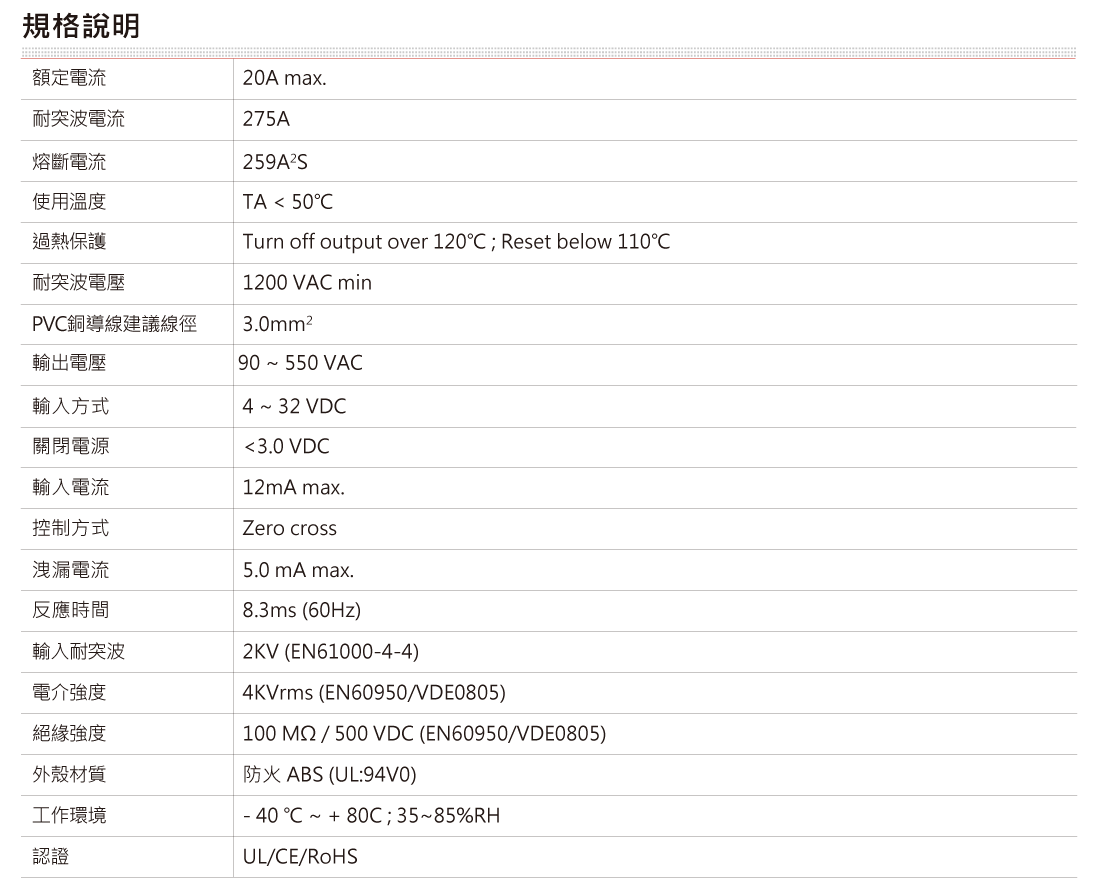The image size is (1098, 889).
Task: Click the 20A max. value
Action: (285, 78)
